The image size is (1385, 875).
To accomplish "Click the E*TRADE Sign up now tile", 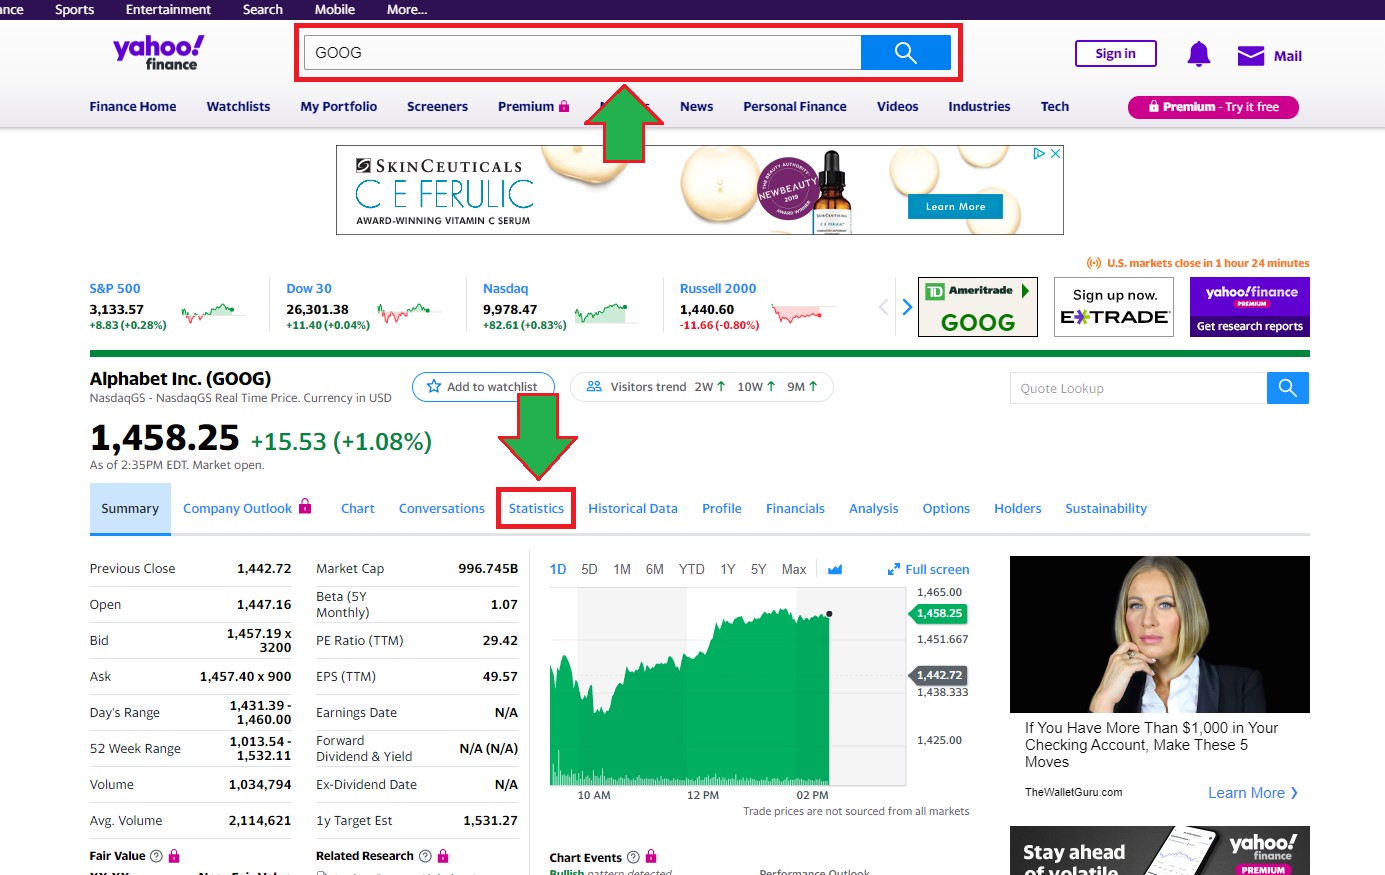I will click(x=1114, y=307).
